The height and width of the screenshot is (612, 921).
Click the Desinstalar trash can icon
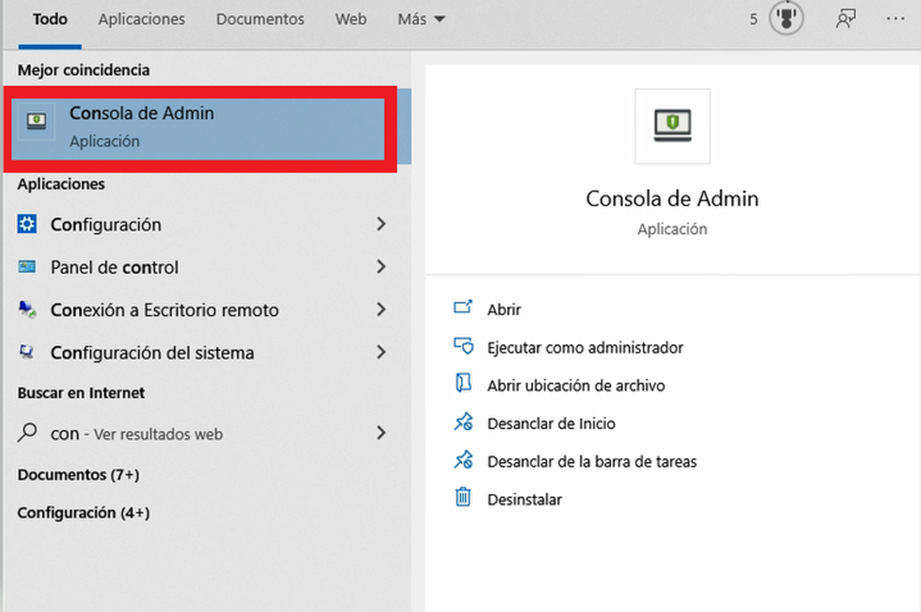[463, 497]
